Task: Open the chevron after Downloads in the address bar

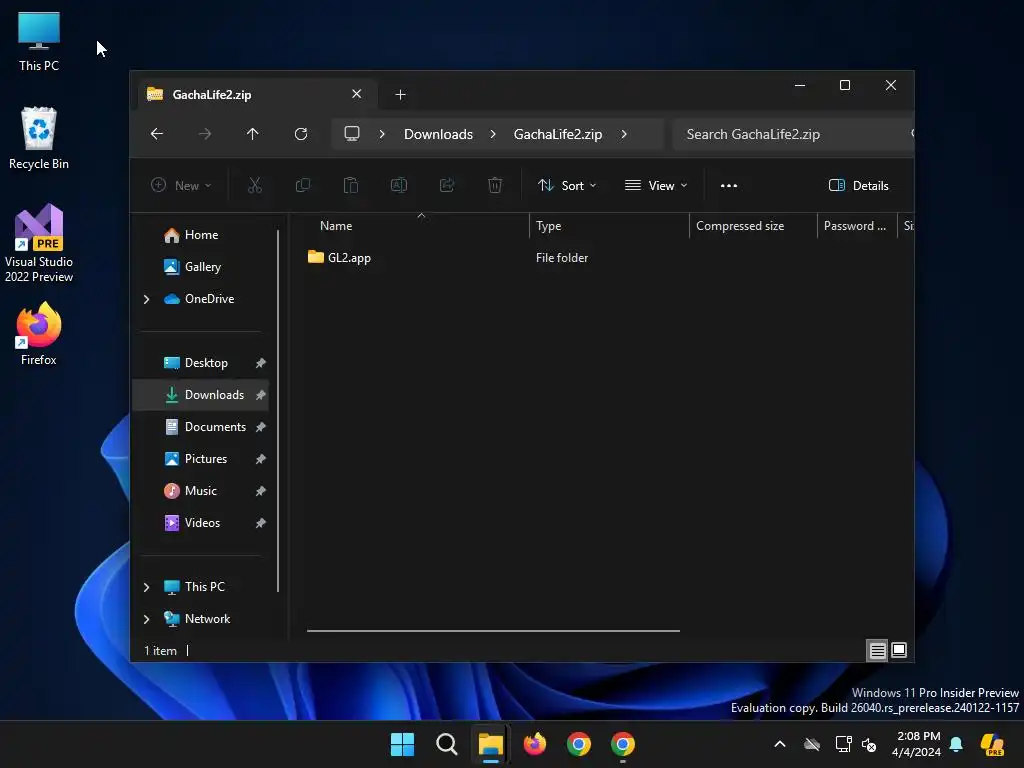Action: (x=493, y=134)
